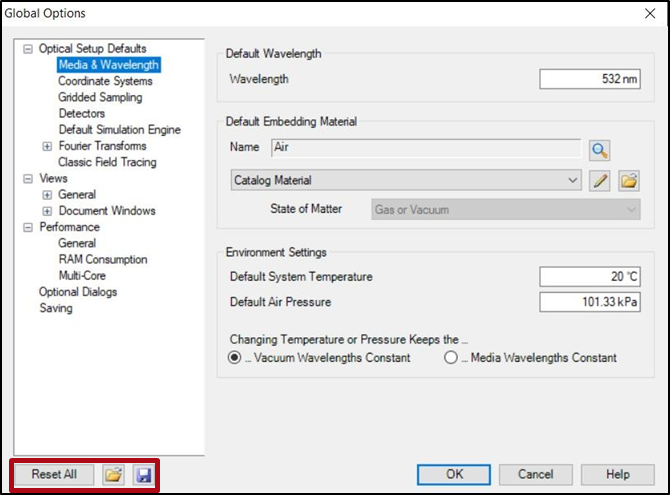Select Media Wavelengths Constant radio option
Image resolution: width=670 pixels, height=495 pixels.
451,358
